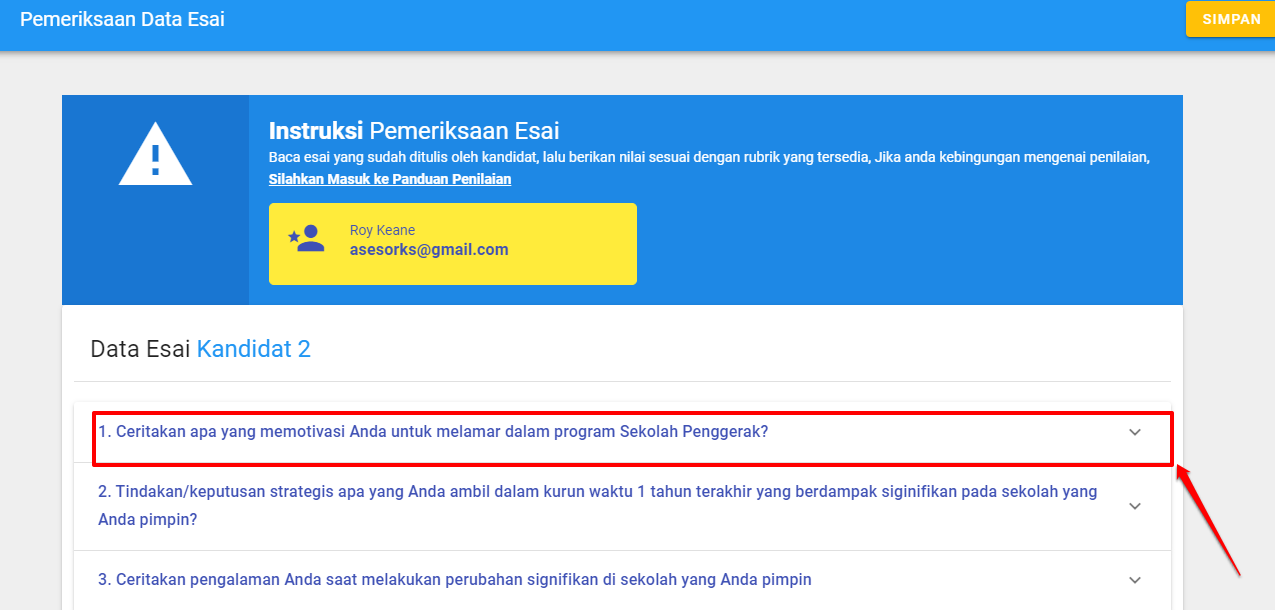This screenshot has height=610, width=1275.
Task: Click the Kandidat 2 blue label
Action: pyautogui.click(x=253, y=348)
